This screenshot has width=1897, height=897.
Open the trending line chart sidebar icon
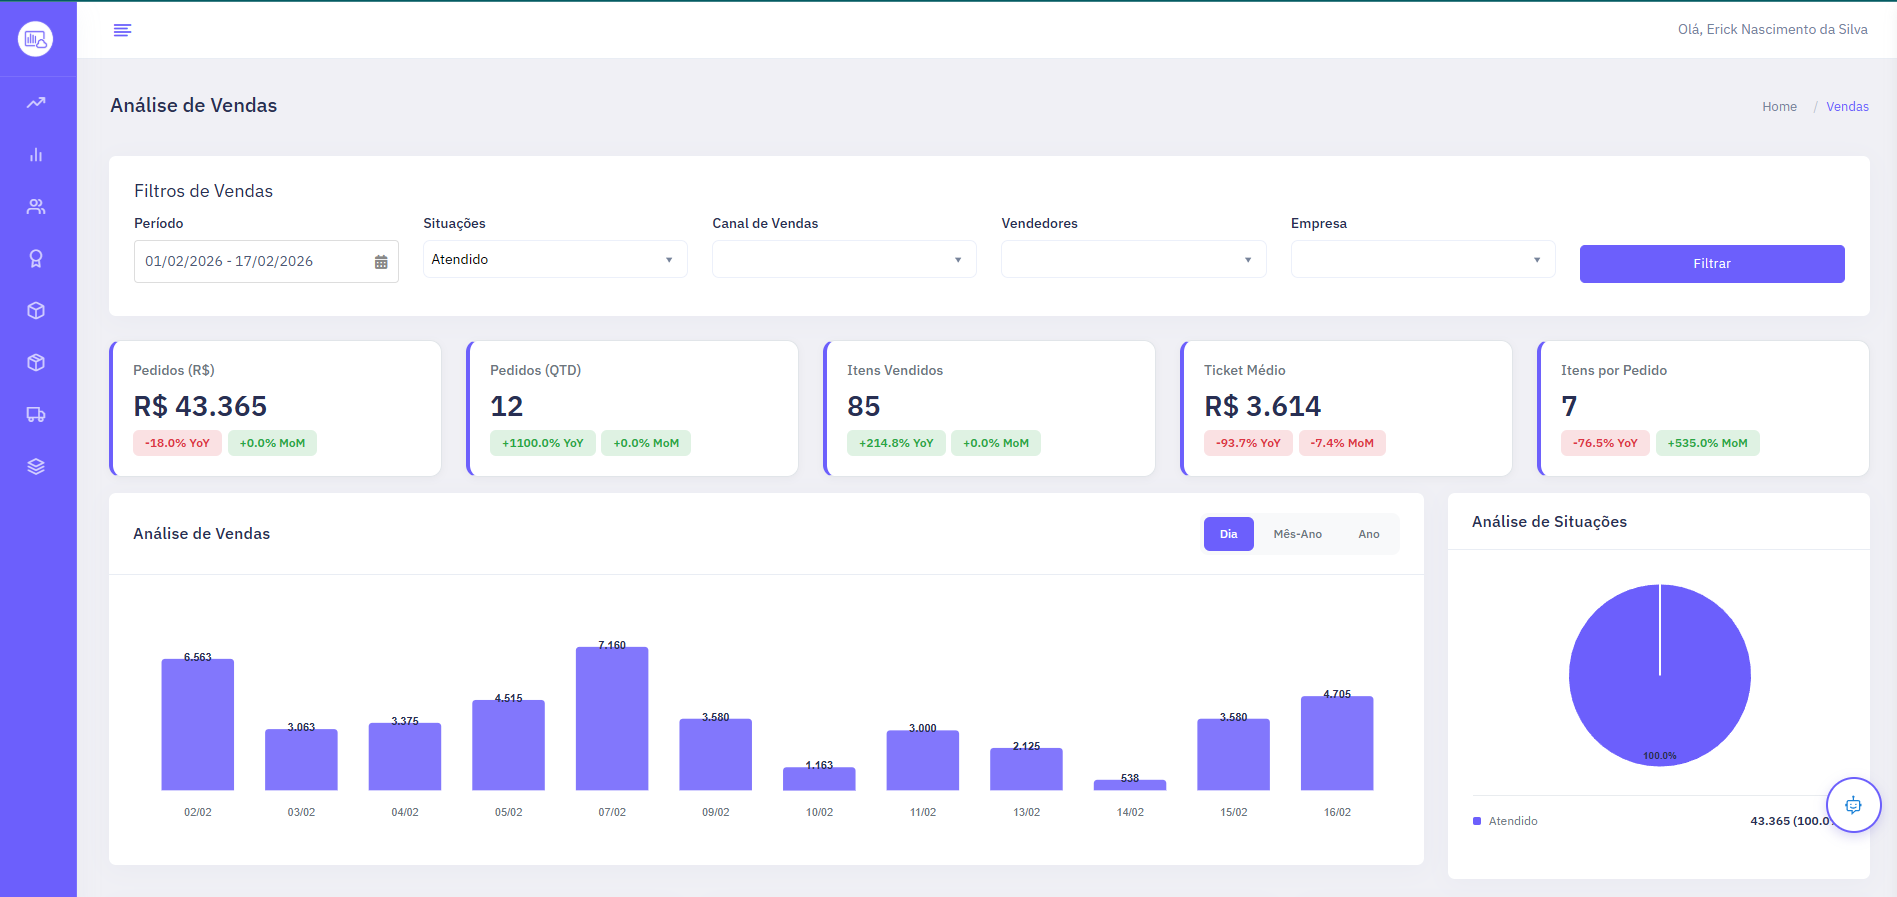pos(36,103)
